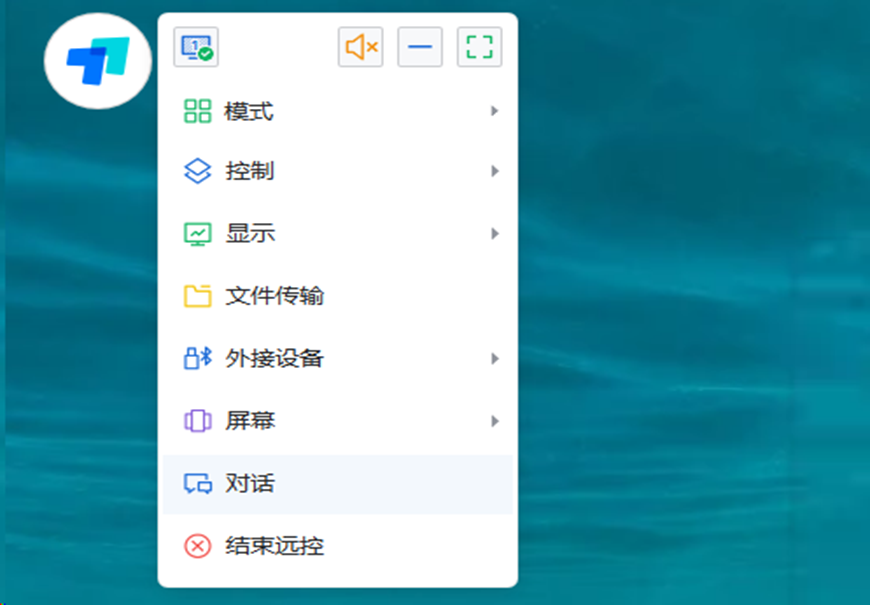Toggle the muted speaker button
Image resolution: width=870 pixels, height=605 pixels.
coord(361,47)
